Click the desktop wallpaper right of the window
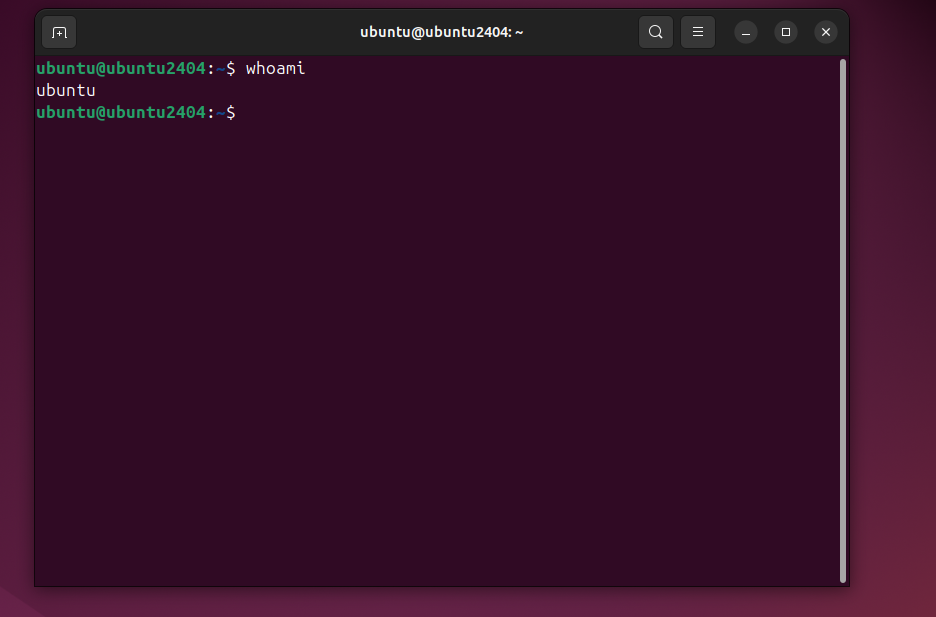Image resolution: width=936 pixels, height=617 pixels. pyautogui.click(x=892, y=300)
